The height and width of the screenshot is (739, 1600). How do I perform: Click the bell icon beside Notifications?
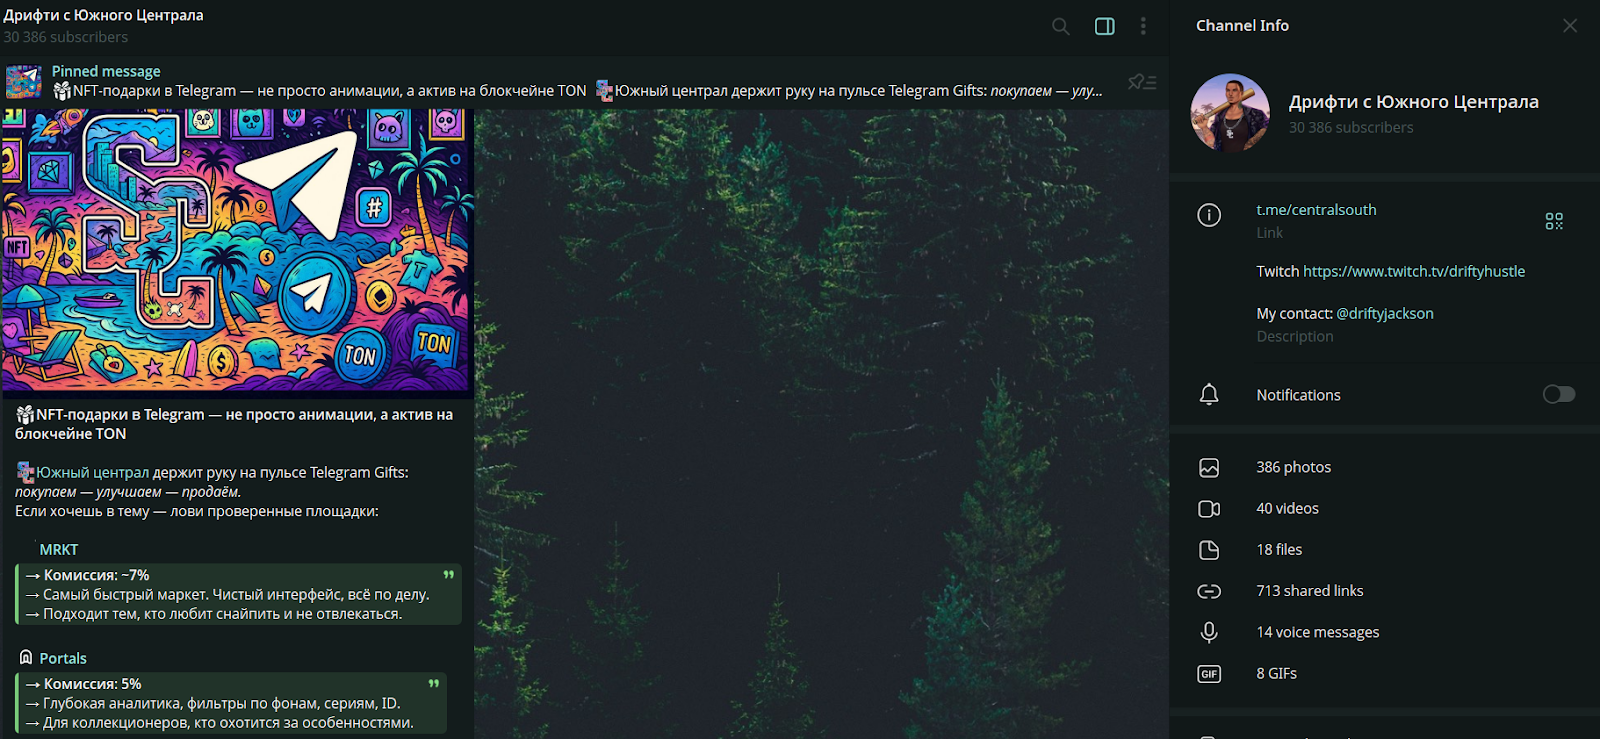click(1209, 395)
